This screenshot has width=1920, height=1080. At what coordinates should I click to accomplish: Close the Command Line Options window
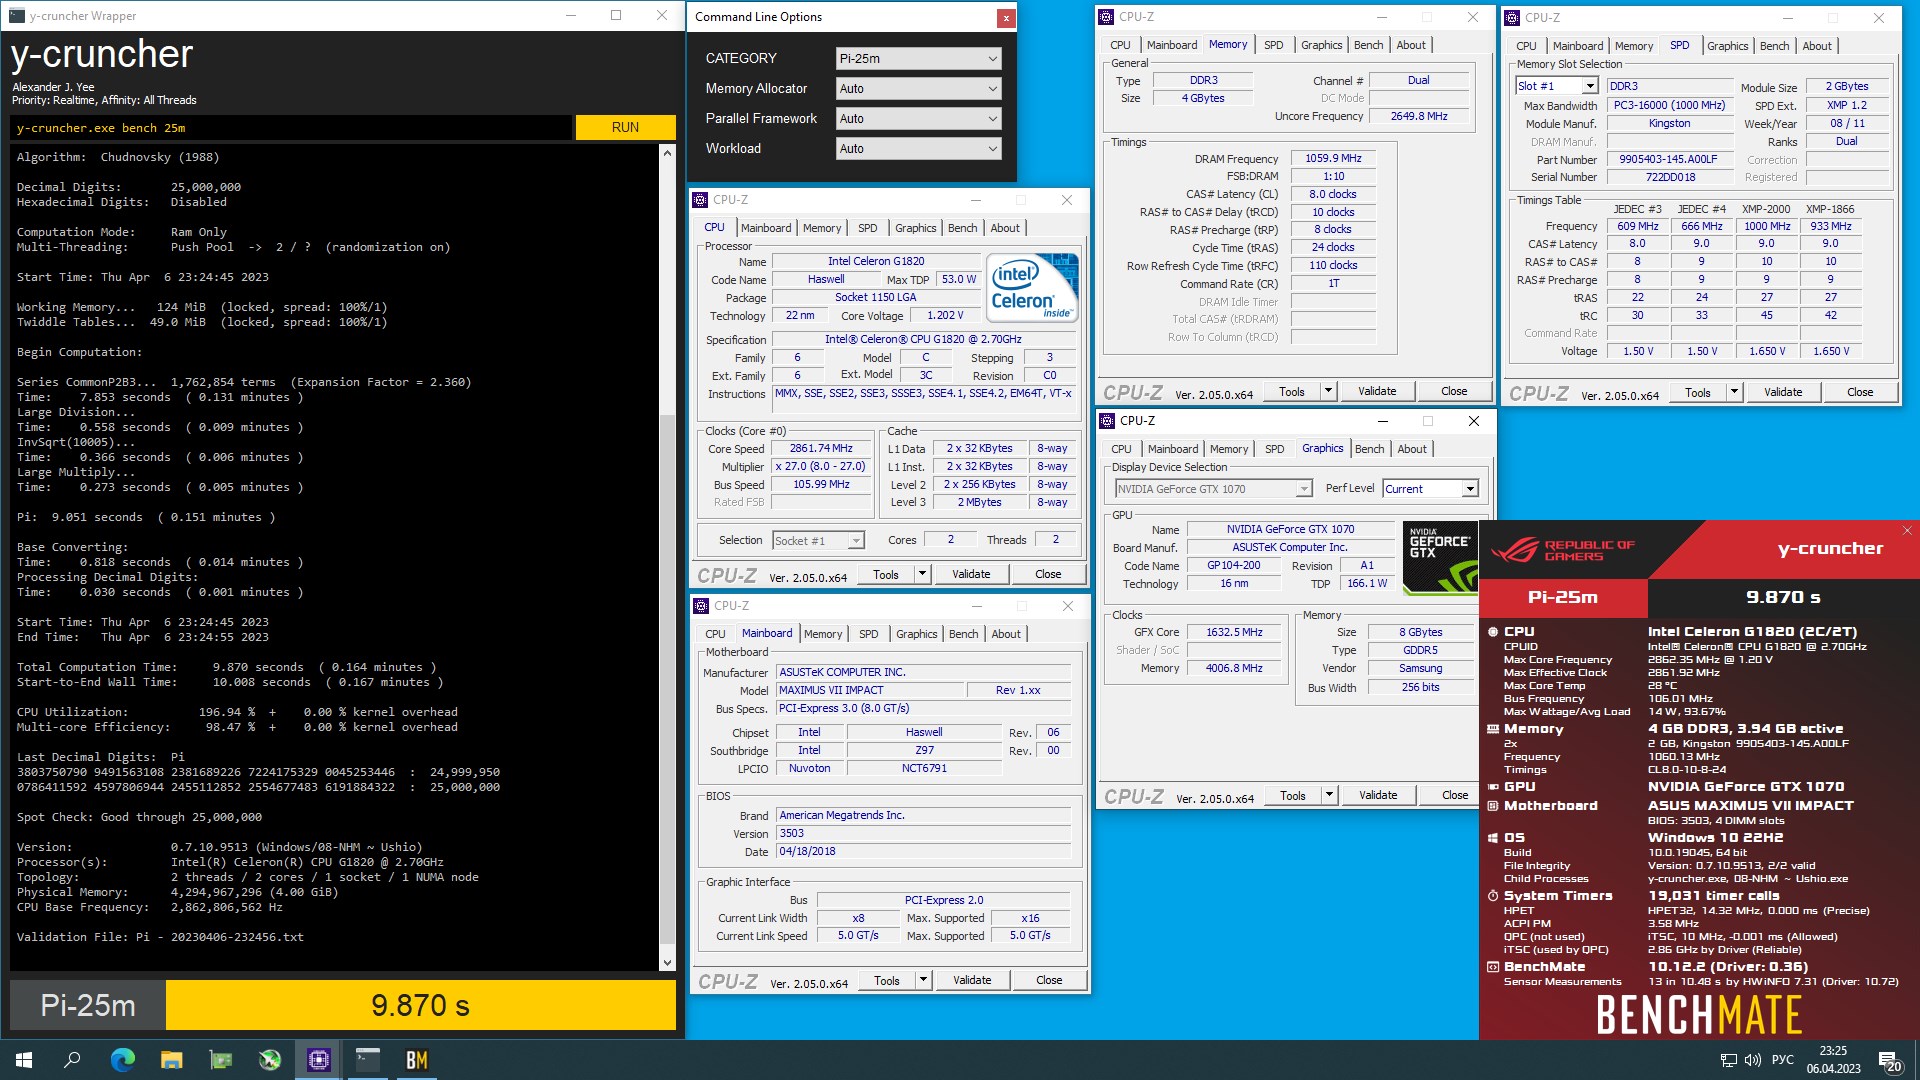click(x=1006, y=18)
